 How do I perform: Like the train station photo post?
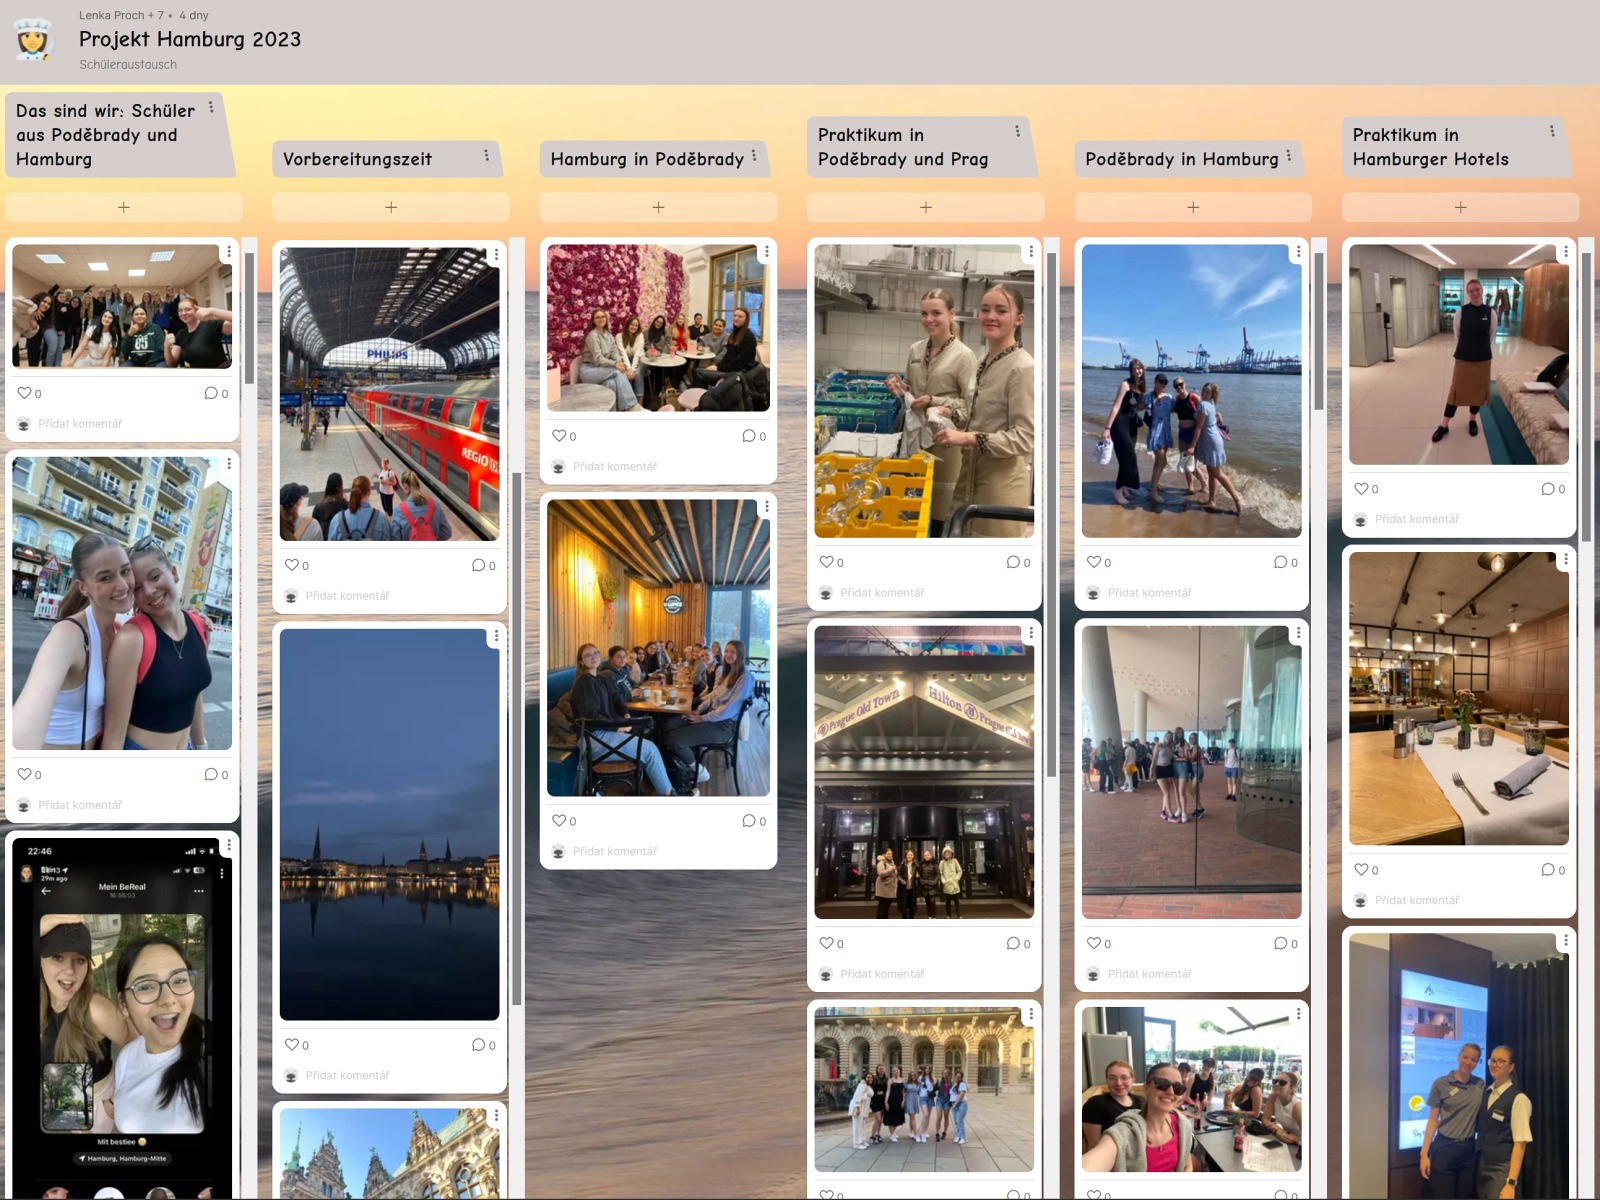point(291,565)
